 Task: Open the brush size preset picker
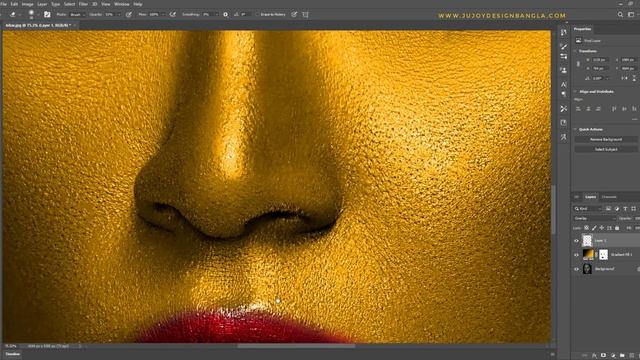pos(31,14)
